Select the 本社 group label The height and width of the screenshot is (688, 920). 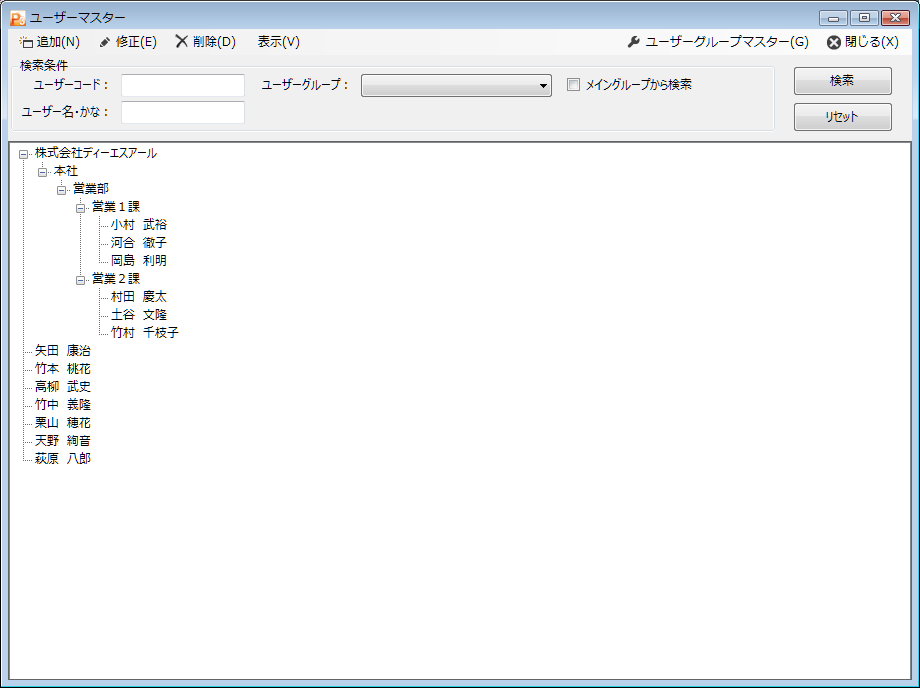[66, 171]
